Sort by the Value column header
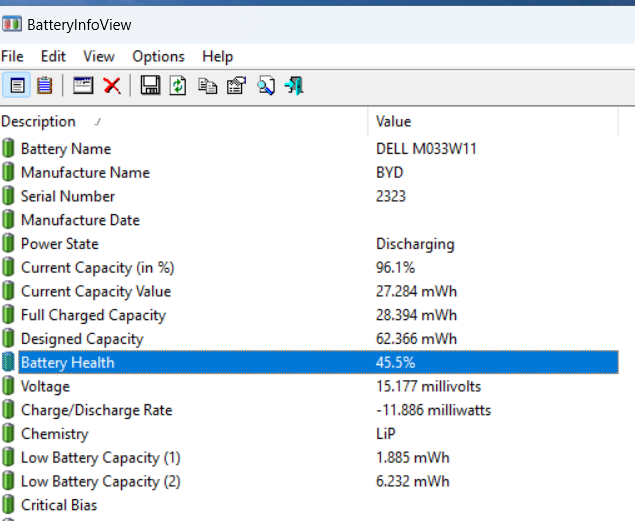This screenshot has width=635, height=521. [x=493, y=121]
